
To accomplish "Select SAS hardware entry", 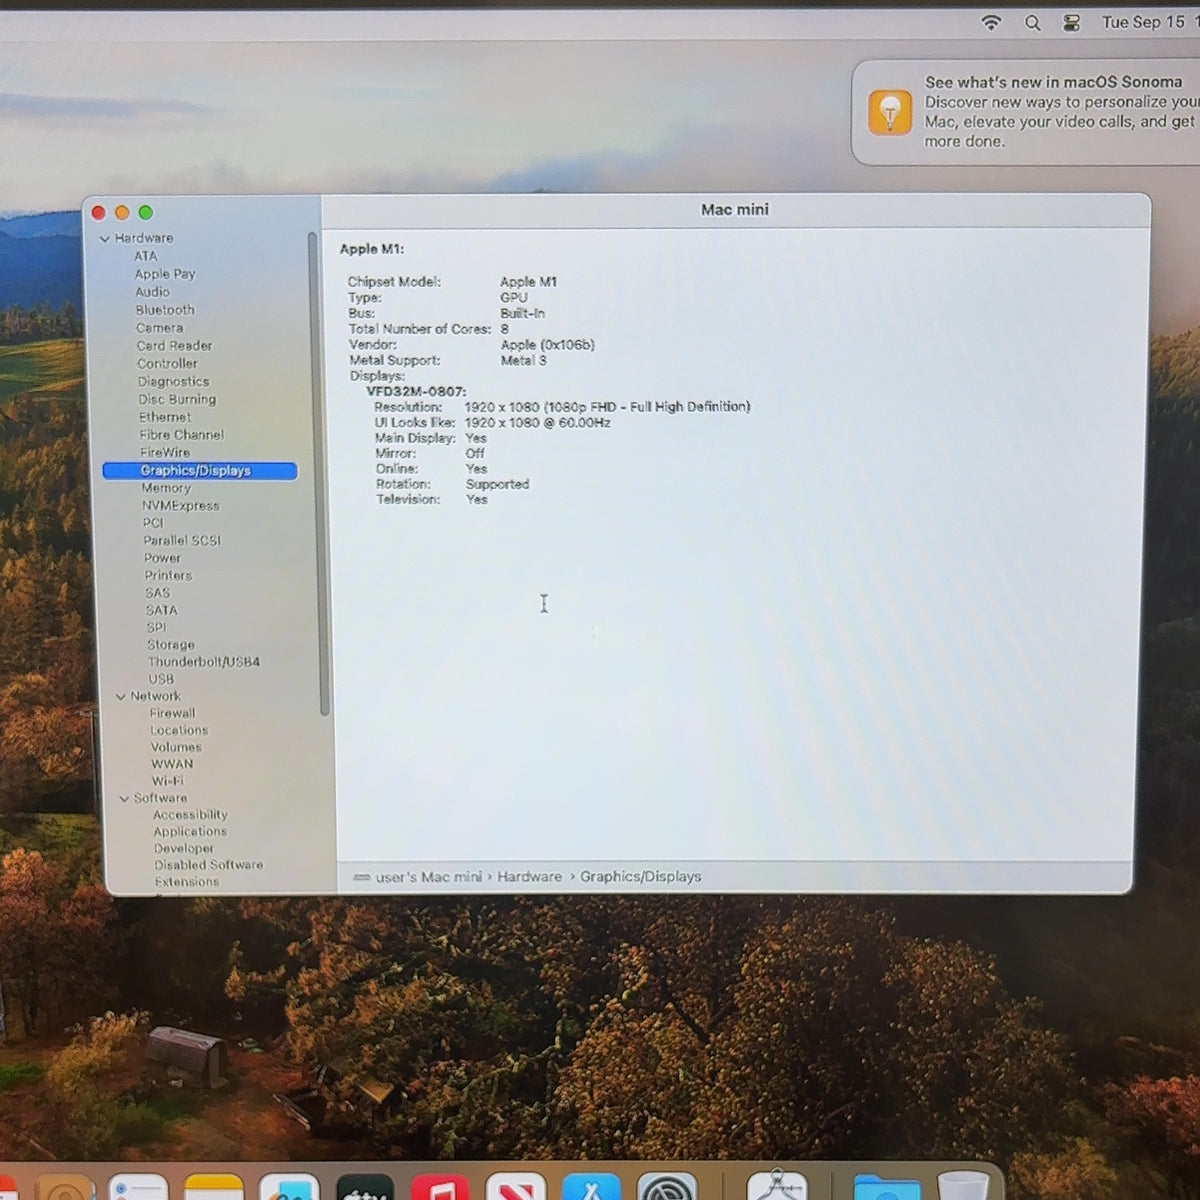I will 157,593.
